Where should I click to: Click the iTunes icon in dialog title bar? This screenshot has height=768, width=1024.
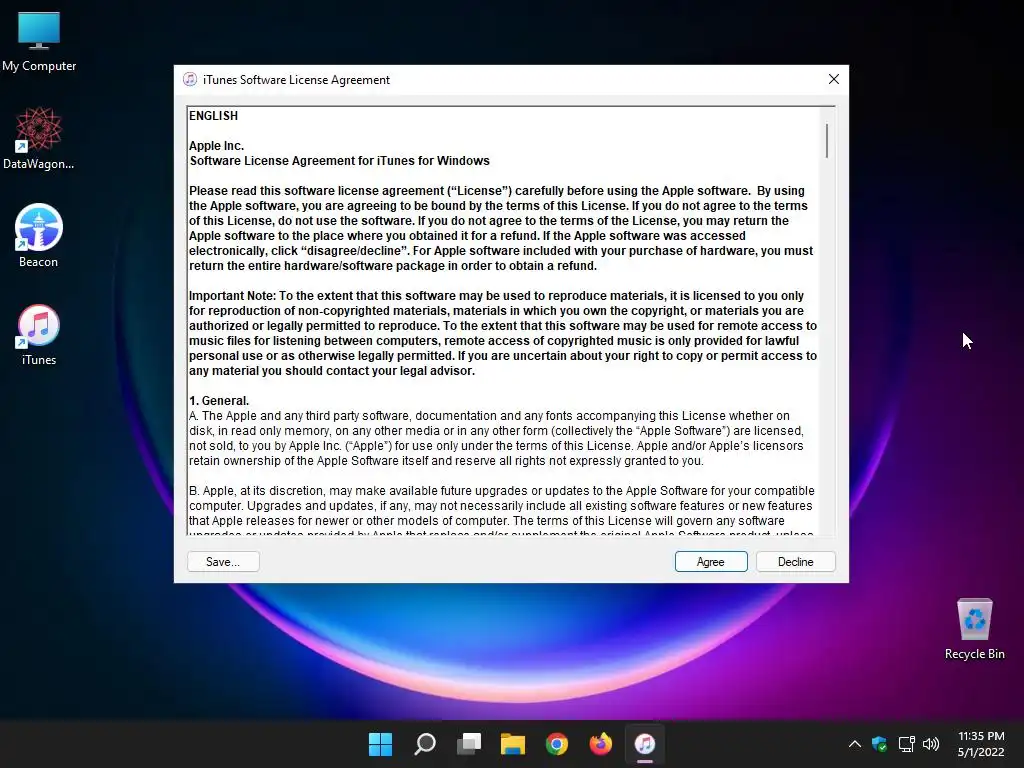coord(190,80)
